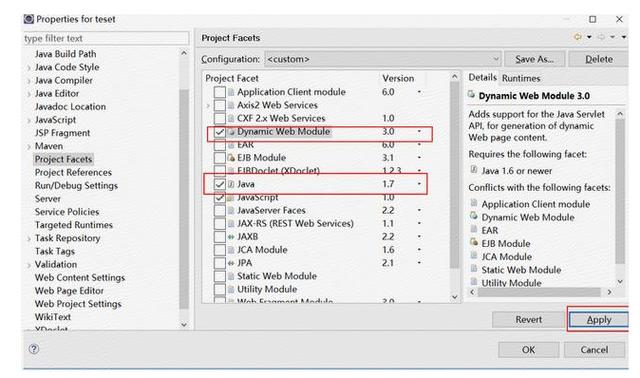Click the OK button

click(x=528, y=350)
